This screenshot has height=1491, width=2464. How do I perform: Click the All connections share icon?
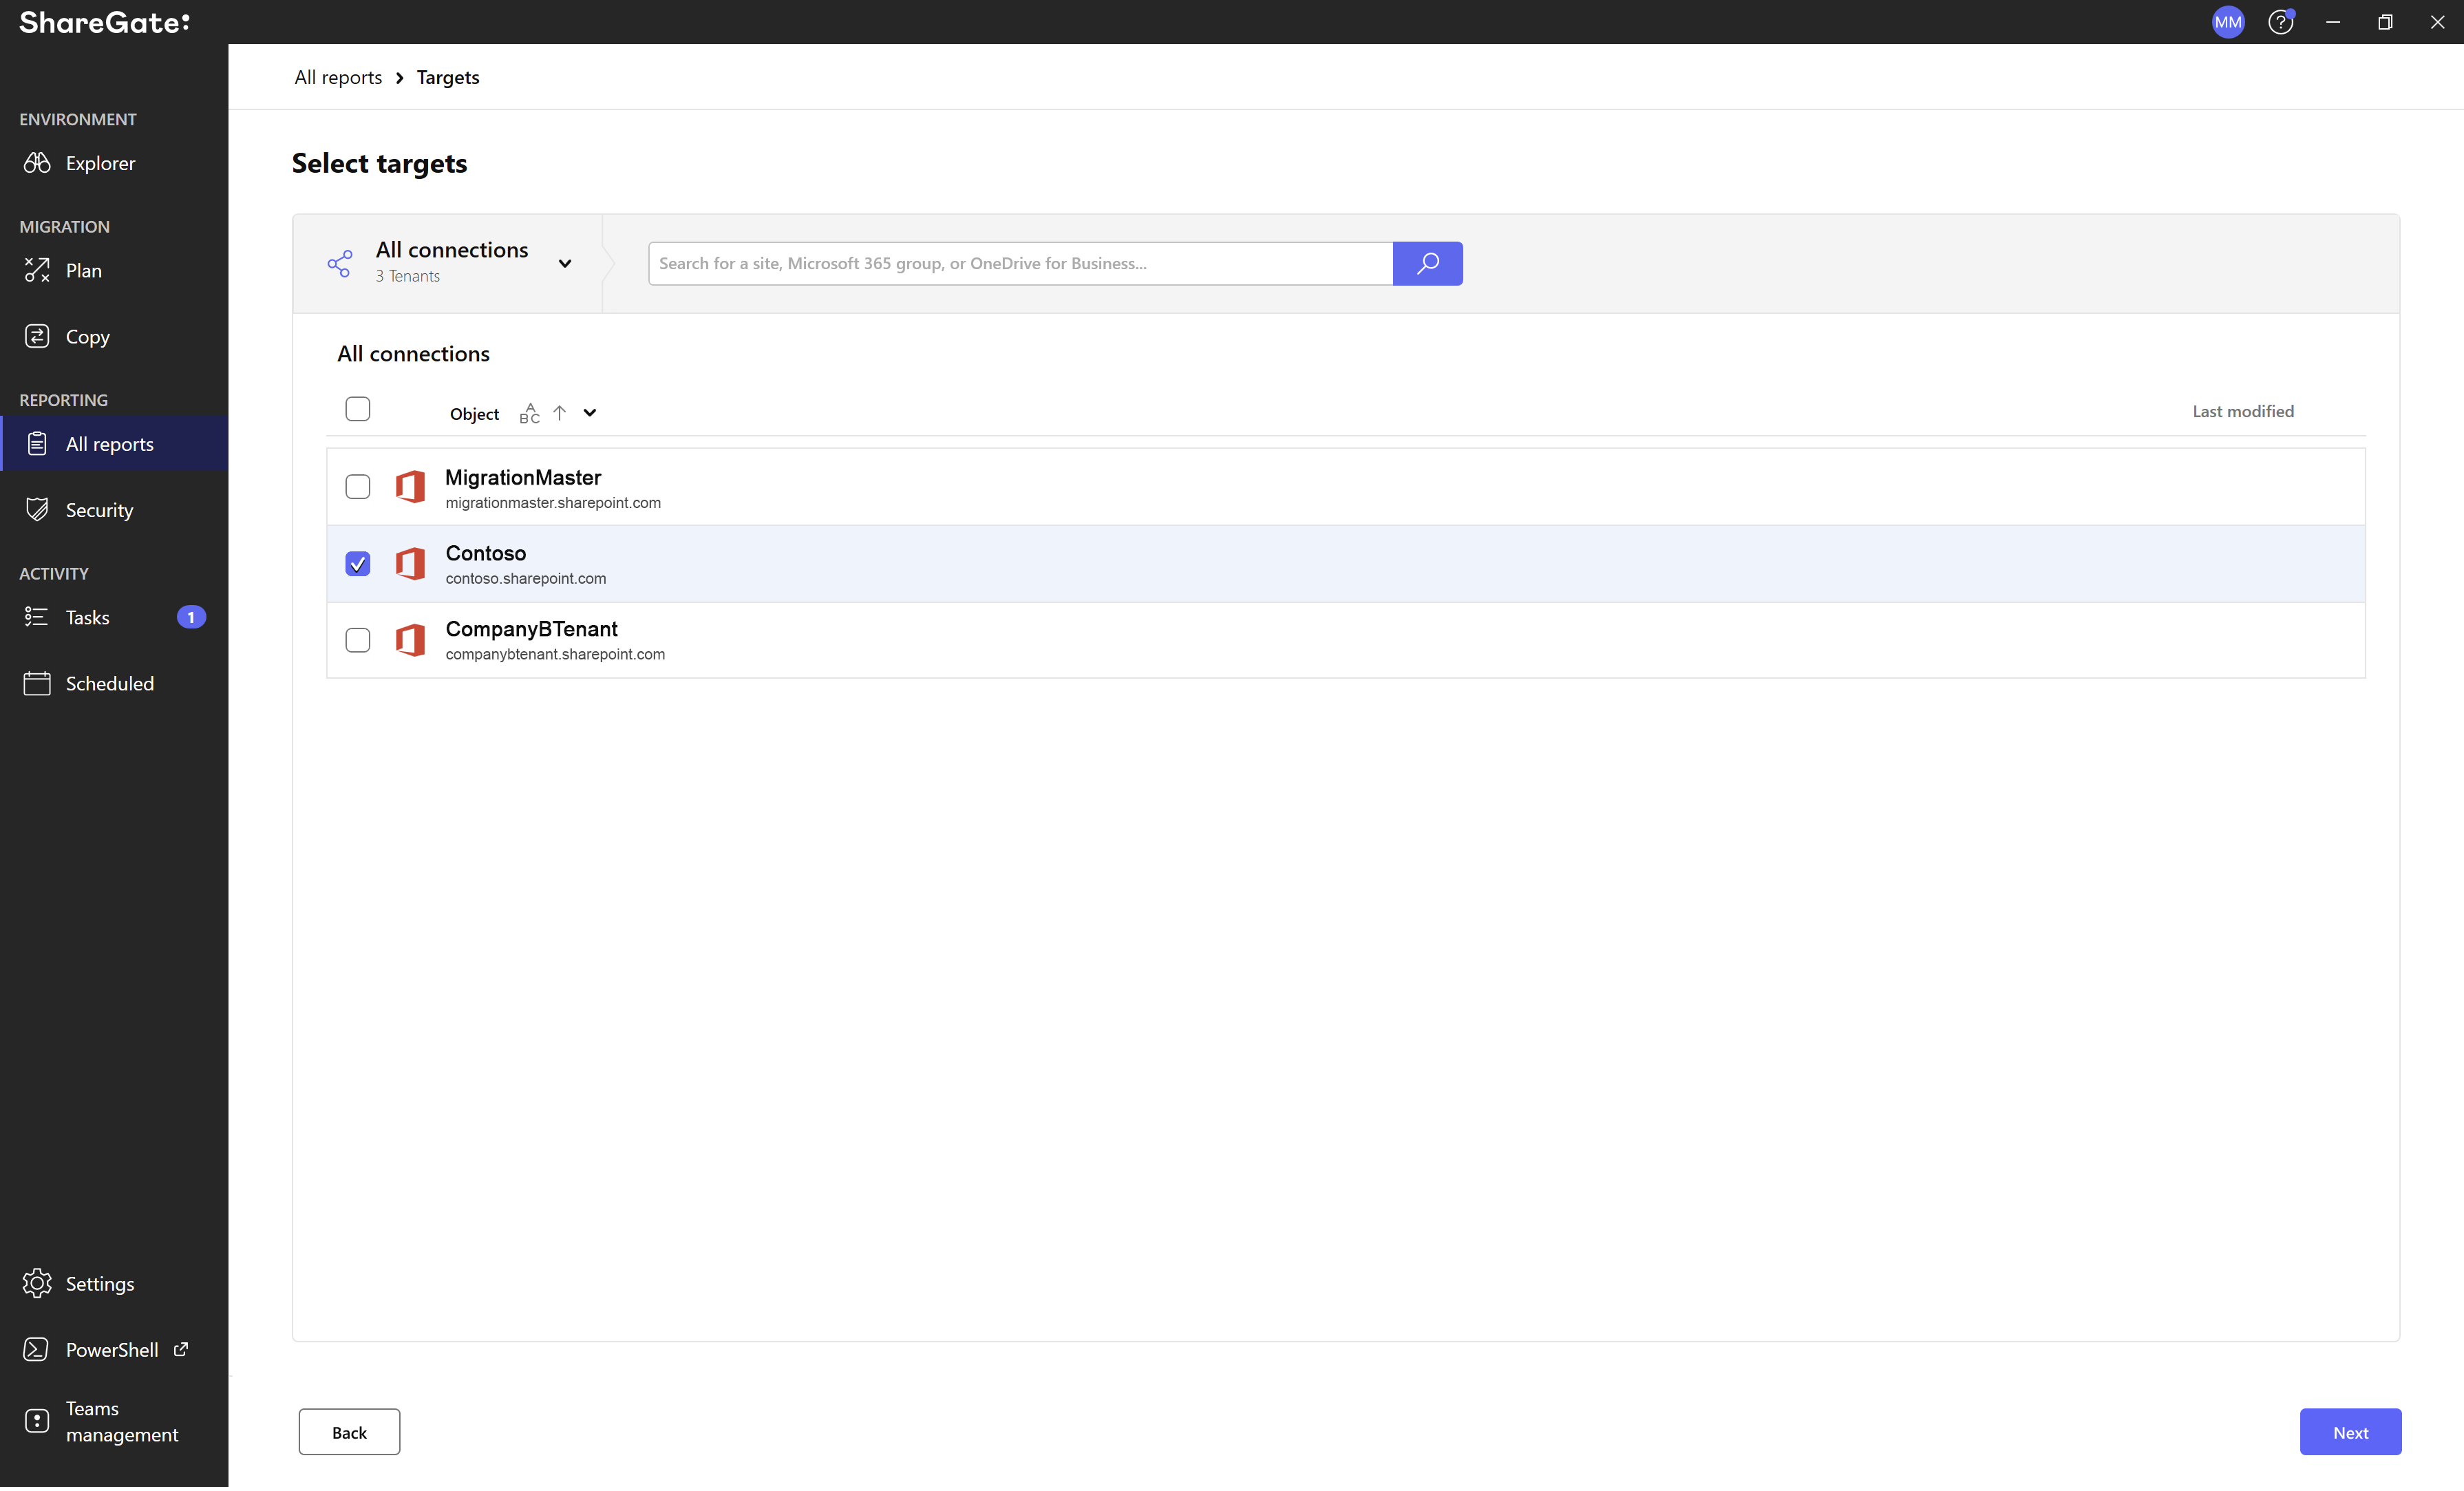pyautogui.click(x=340, y=263)
